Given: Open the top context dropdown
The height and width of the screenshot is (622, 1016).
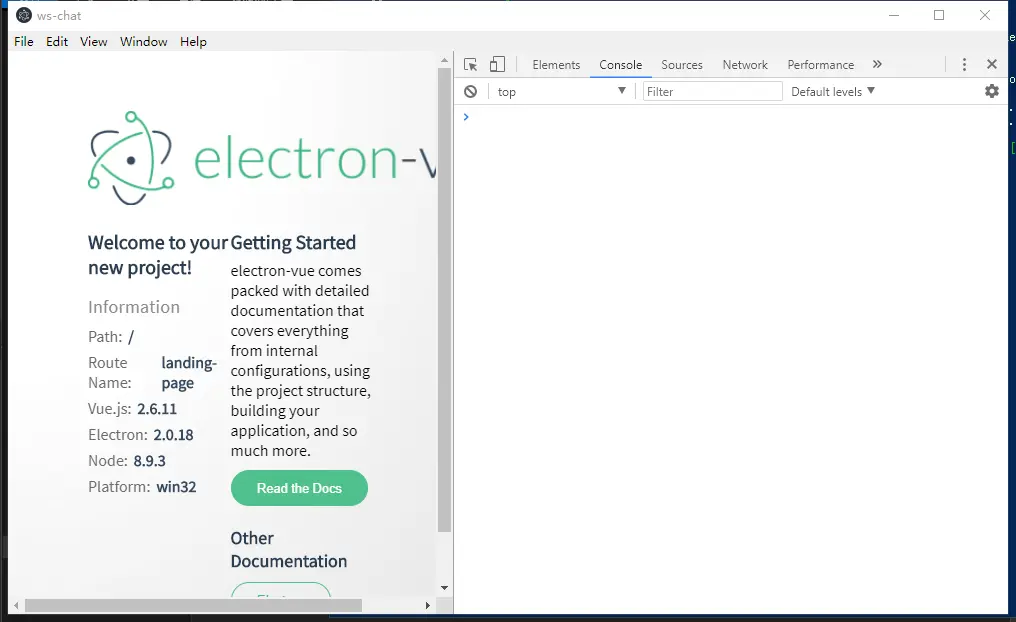Looking at the screenshot, I should [561, 91].
